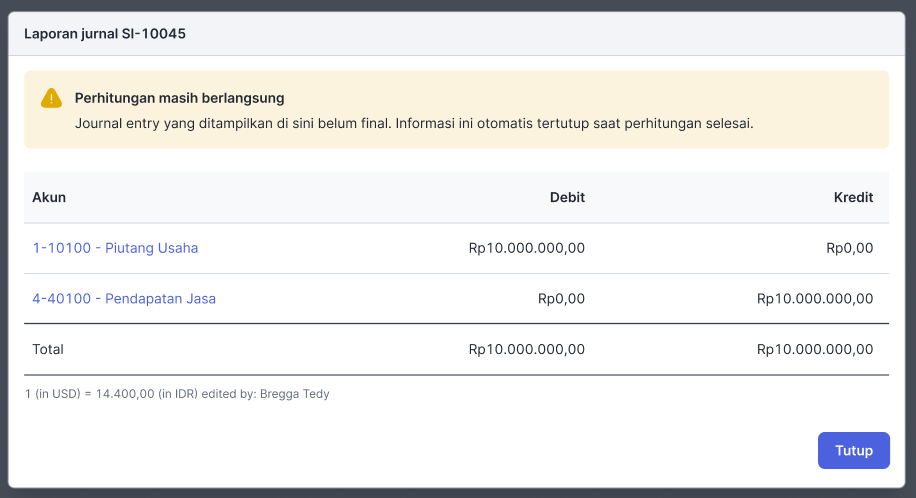916x498 pixels.
Task: Click the Debit column header
Action: 567,197
